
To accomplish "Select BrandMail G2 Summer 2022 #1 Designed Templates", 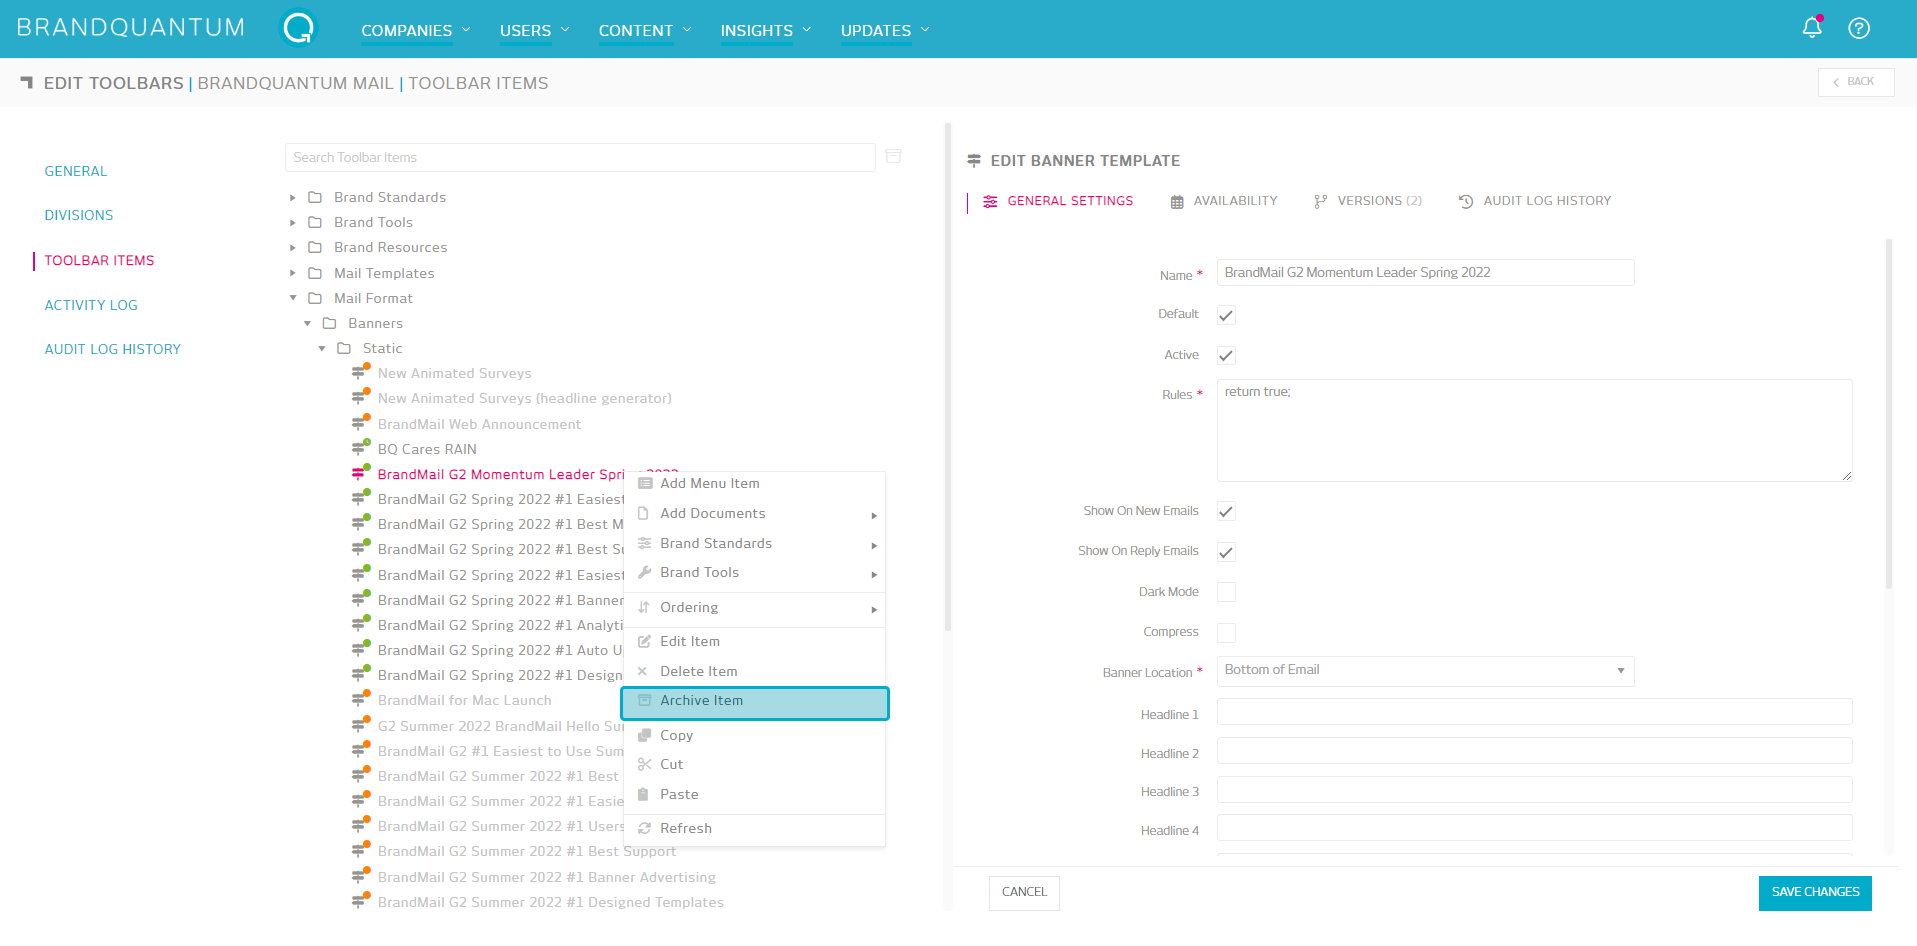I will pyautogui.click(x=550, y=902).
